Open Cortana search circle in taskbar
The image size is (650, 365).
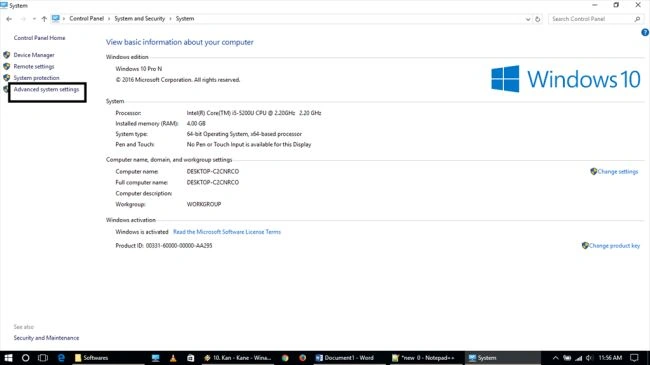25,358
